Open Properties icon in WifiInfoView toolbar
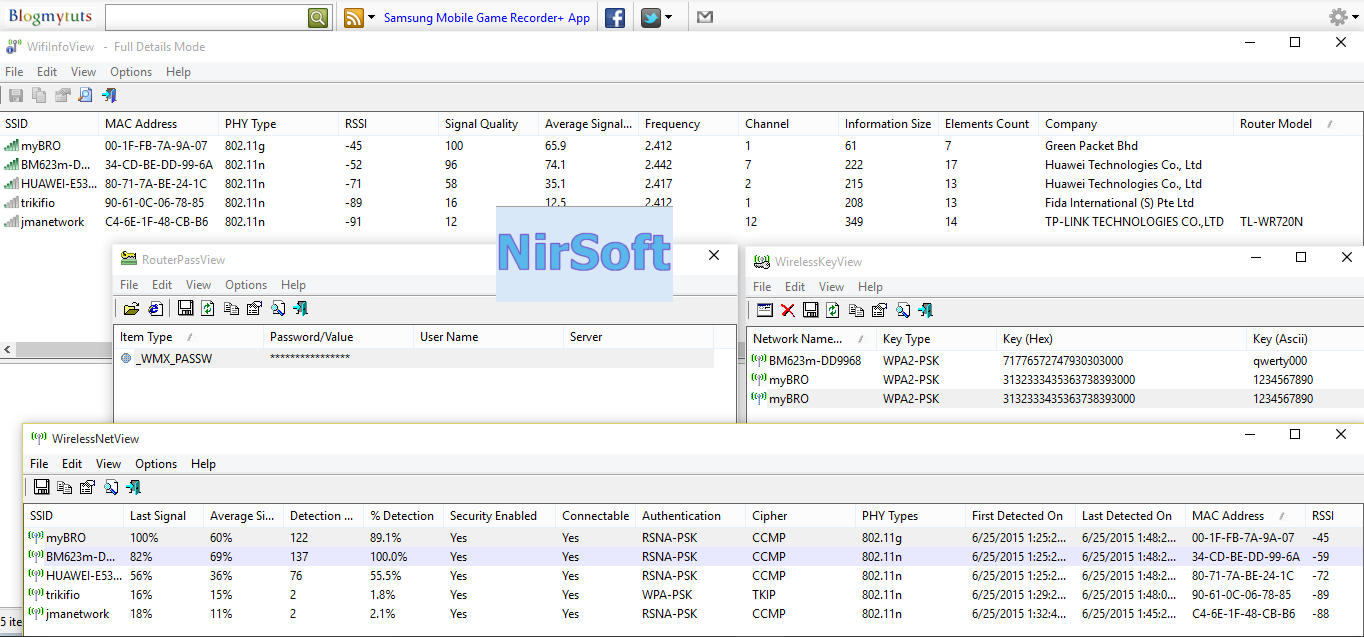The width and height of the screenshot is (1364, 637). click(62, 95)
